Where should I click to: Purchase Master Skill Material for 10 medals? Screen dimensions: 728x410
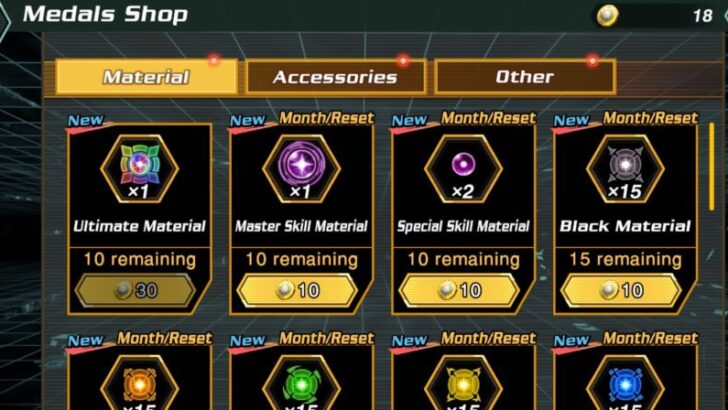tap(297, 290)
